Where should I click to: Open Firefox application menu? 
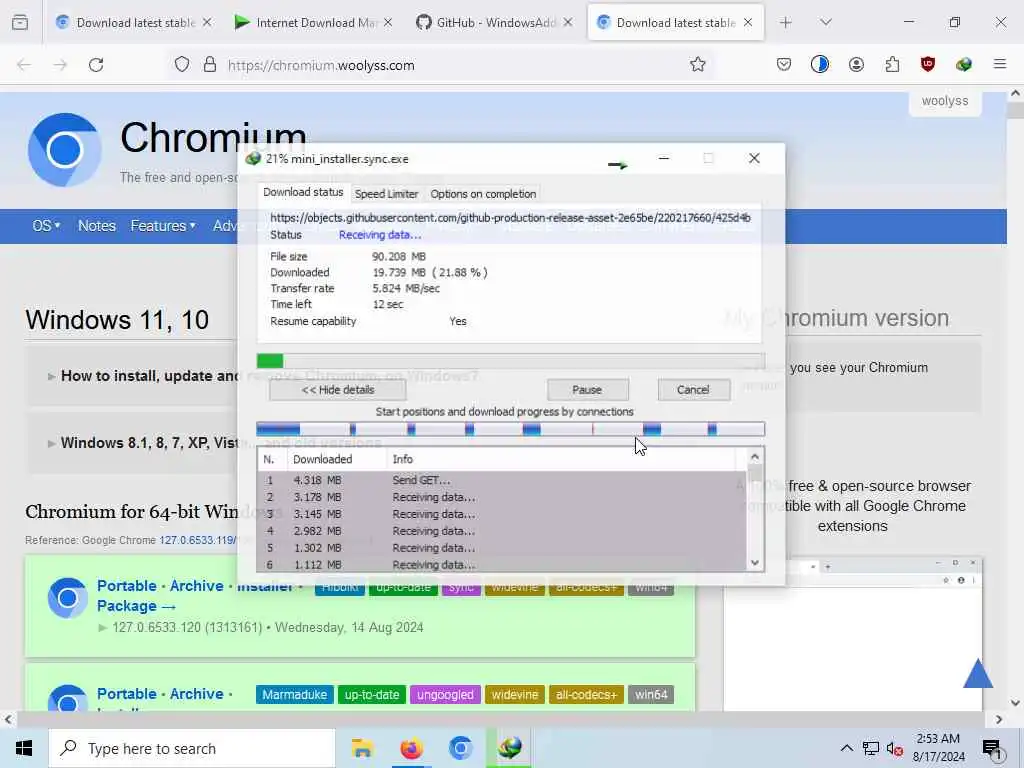point(999,64)
